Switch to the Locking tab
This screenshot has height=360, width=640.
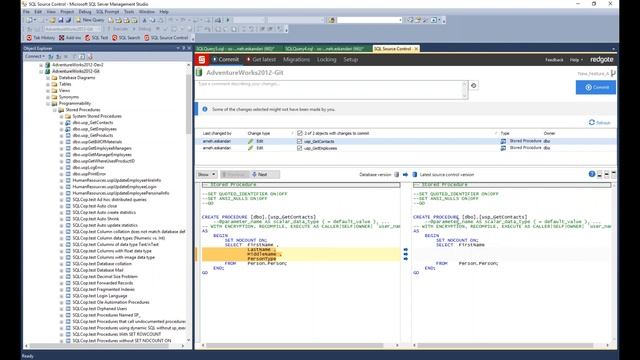(327, 60)
